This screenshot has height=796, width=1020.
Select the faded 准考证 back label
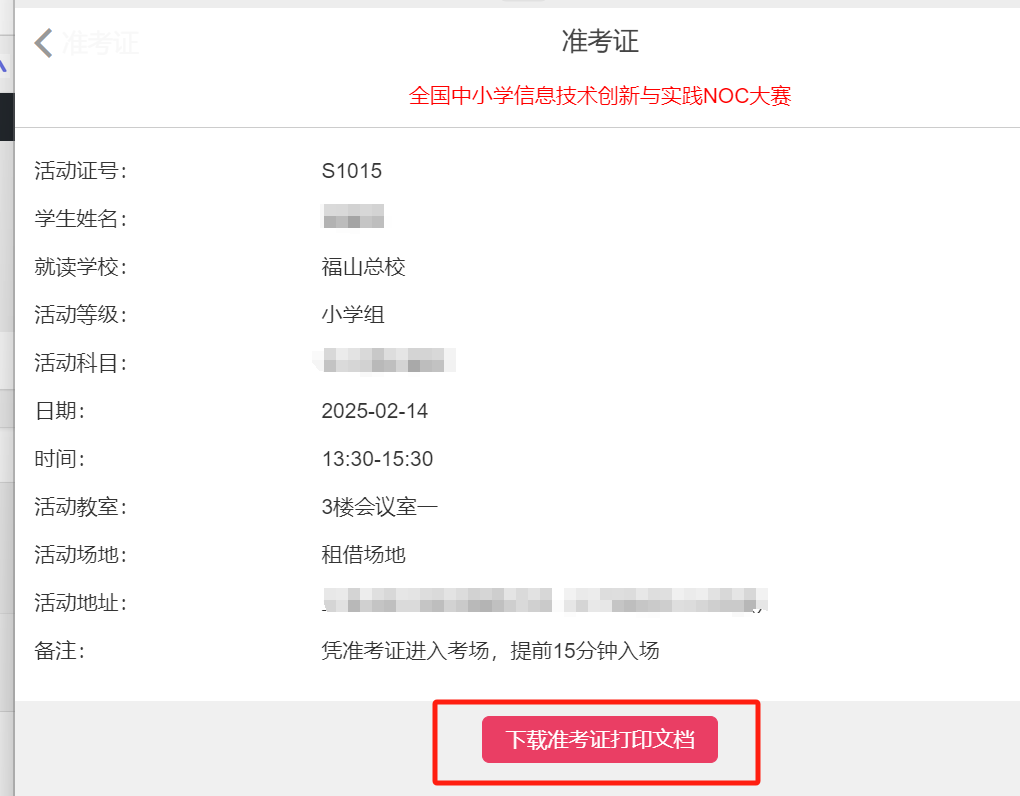101,43
